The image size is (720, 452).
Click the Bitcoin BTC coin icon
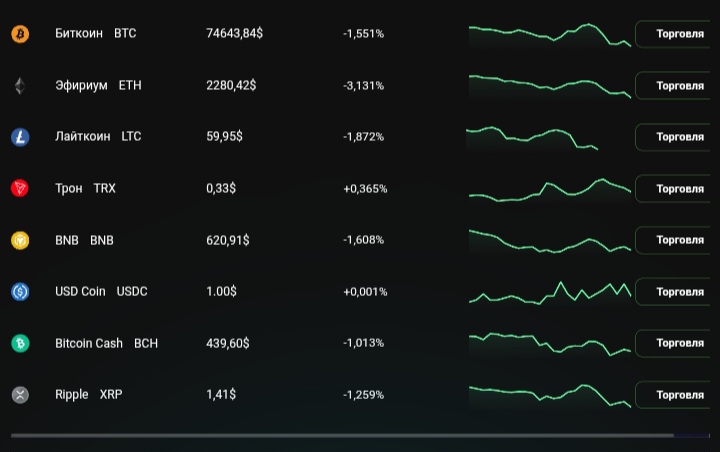click(x=20, y=34)
